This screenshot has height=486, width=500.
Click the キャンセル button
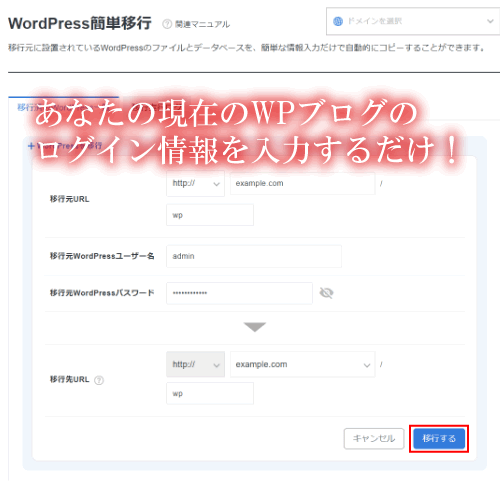(374, 438)
